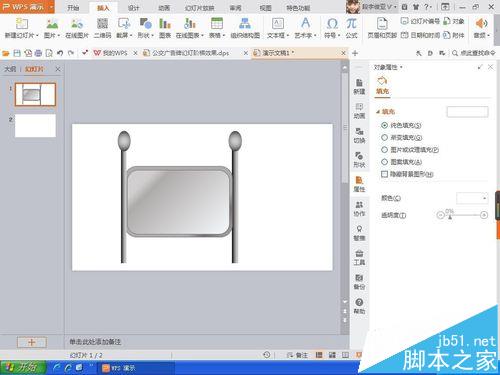The width and height of the screenshot is (500, 375).
Task: Switch to Slide Show (幻灯片放映) tab
Action: click(x=199, y=8)
